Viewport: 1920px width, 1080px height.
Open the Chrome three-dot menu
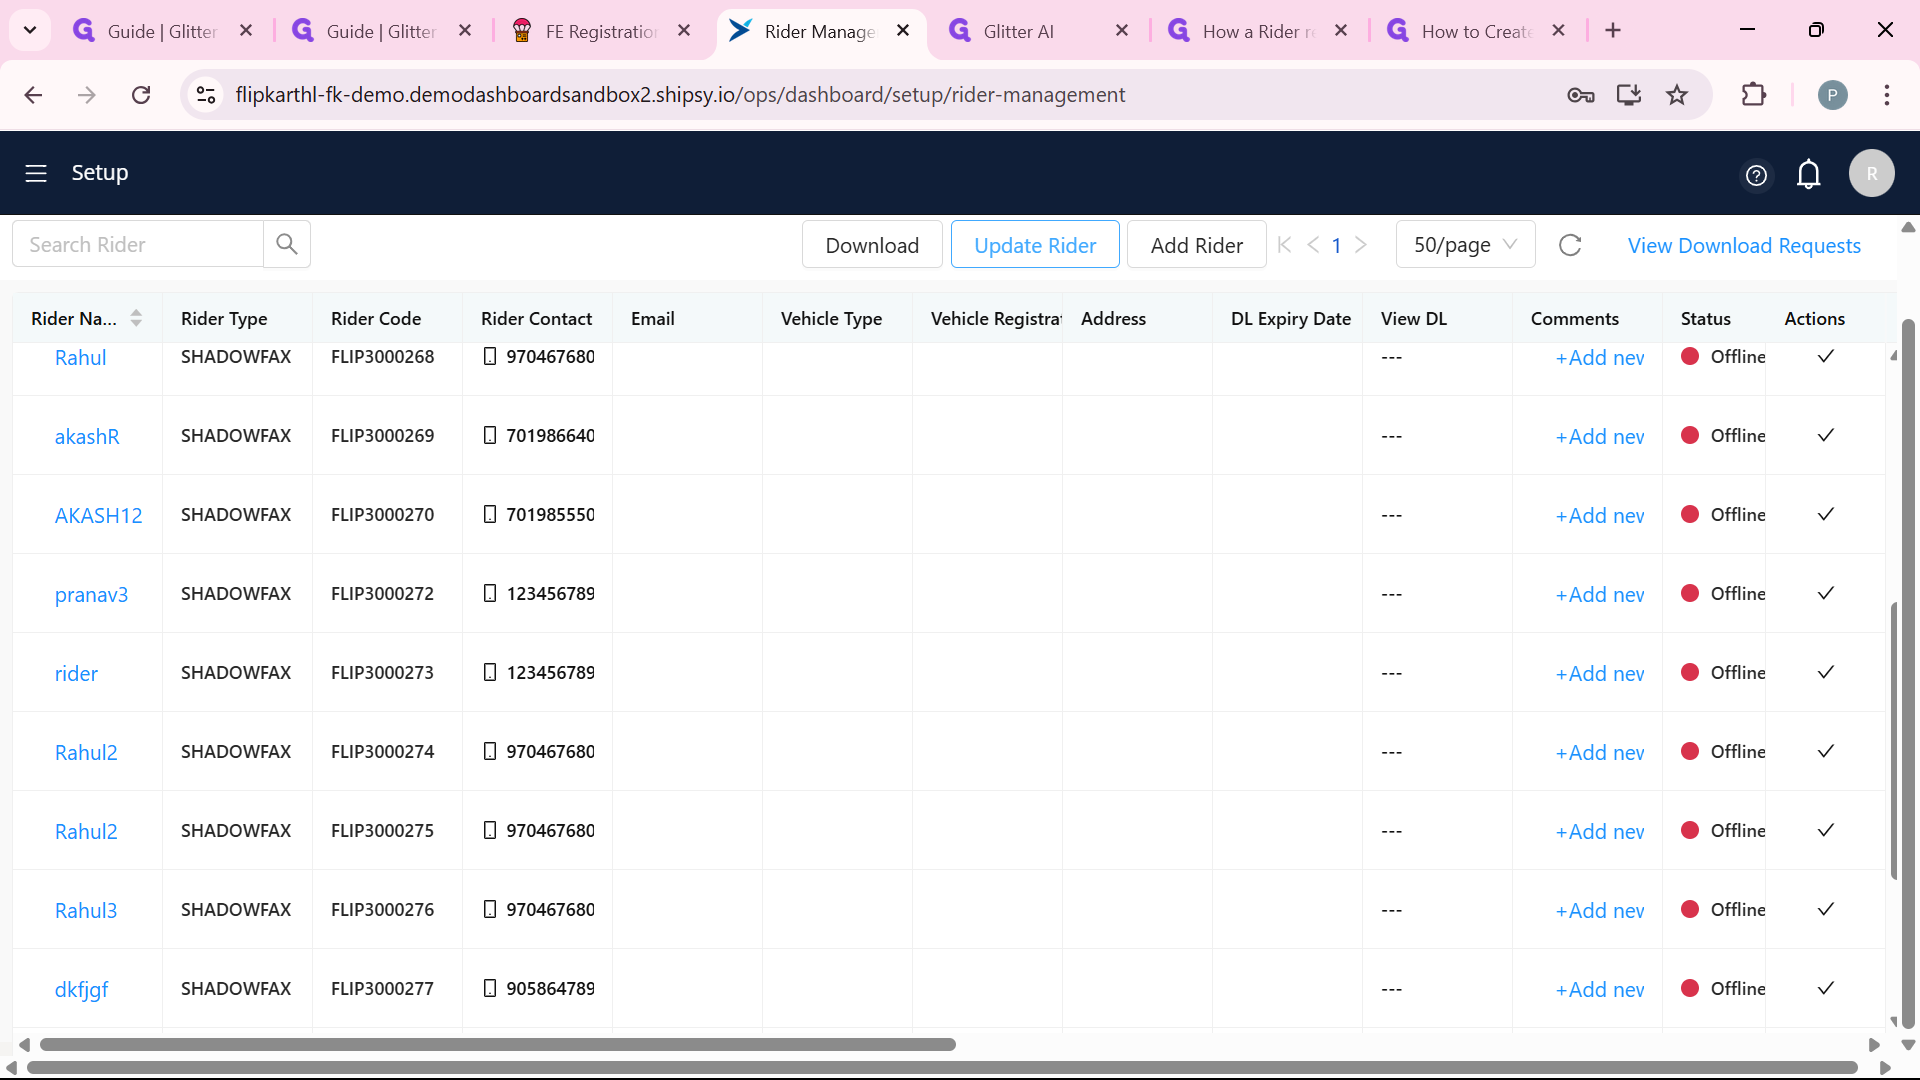click(x=1887, y=95)
